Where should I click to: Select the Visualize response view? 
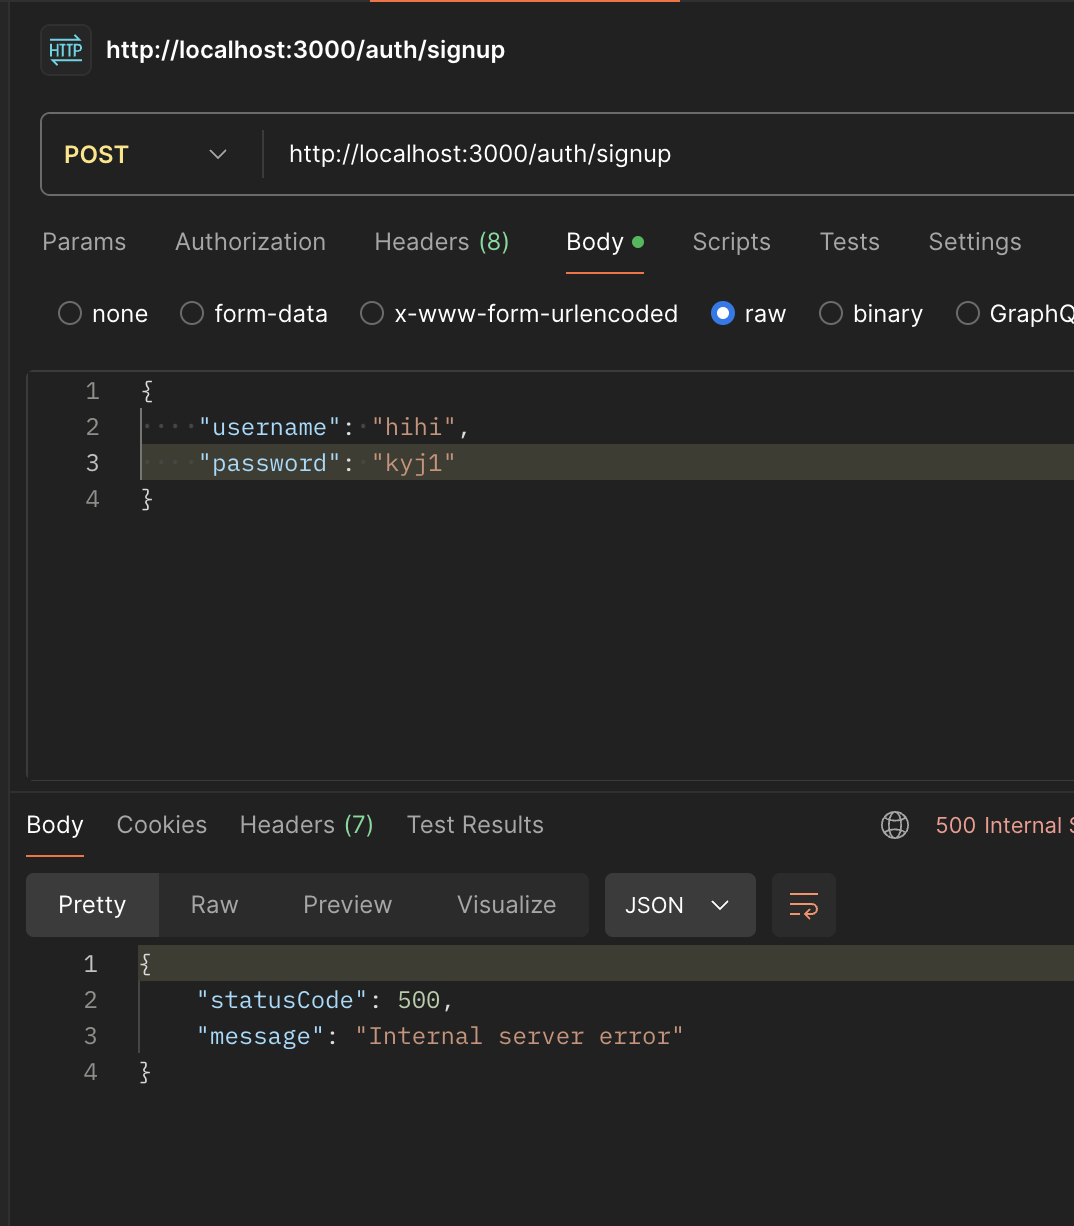click(x=507, y=905)
